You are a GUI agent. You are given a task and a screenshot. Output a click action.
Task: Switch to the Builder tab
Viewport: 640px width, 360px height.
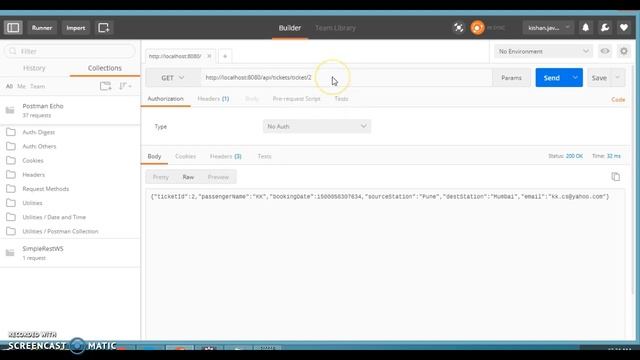point(290,28)
